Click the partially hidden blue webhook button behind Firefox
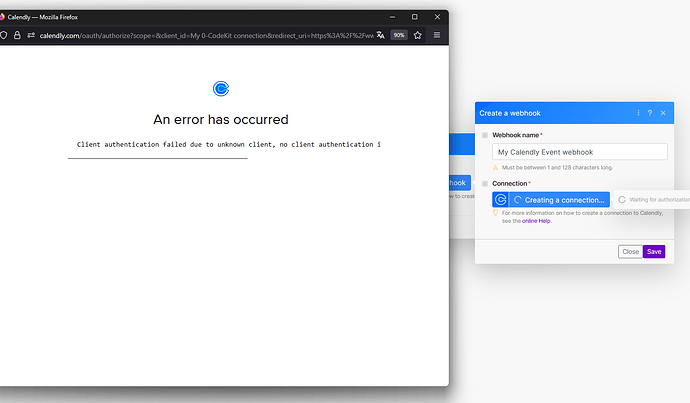690x403 pixels. [460, 183]
